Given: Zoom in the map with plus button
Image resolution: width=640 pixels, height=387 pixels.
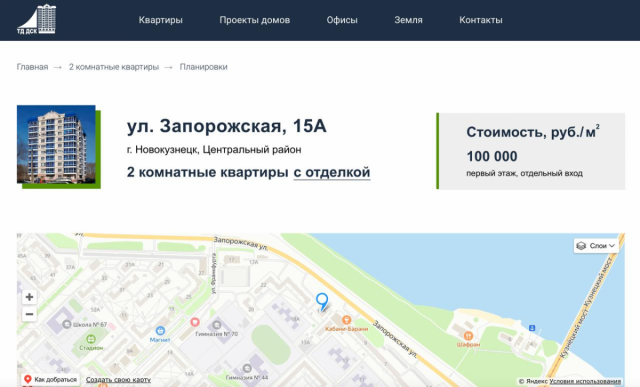Looking at the screenshot, I should (29, 297).
